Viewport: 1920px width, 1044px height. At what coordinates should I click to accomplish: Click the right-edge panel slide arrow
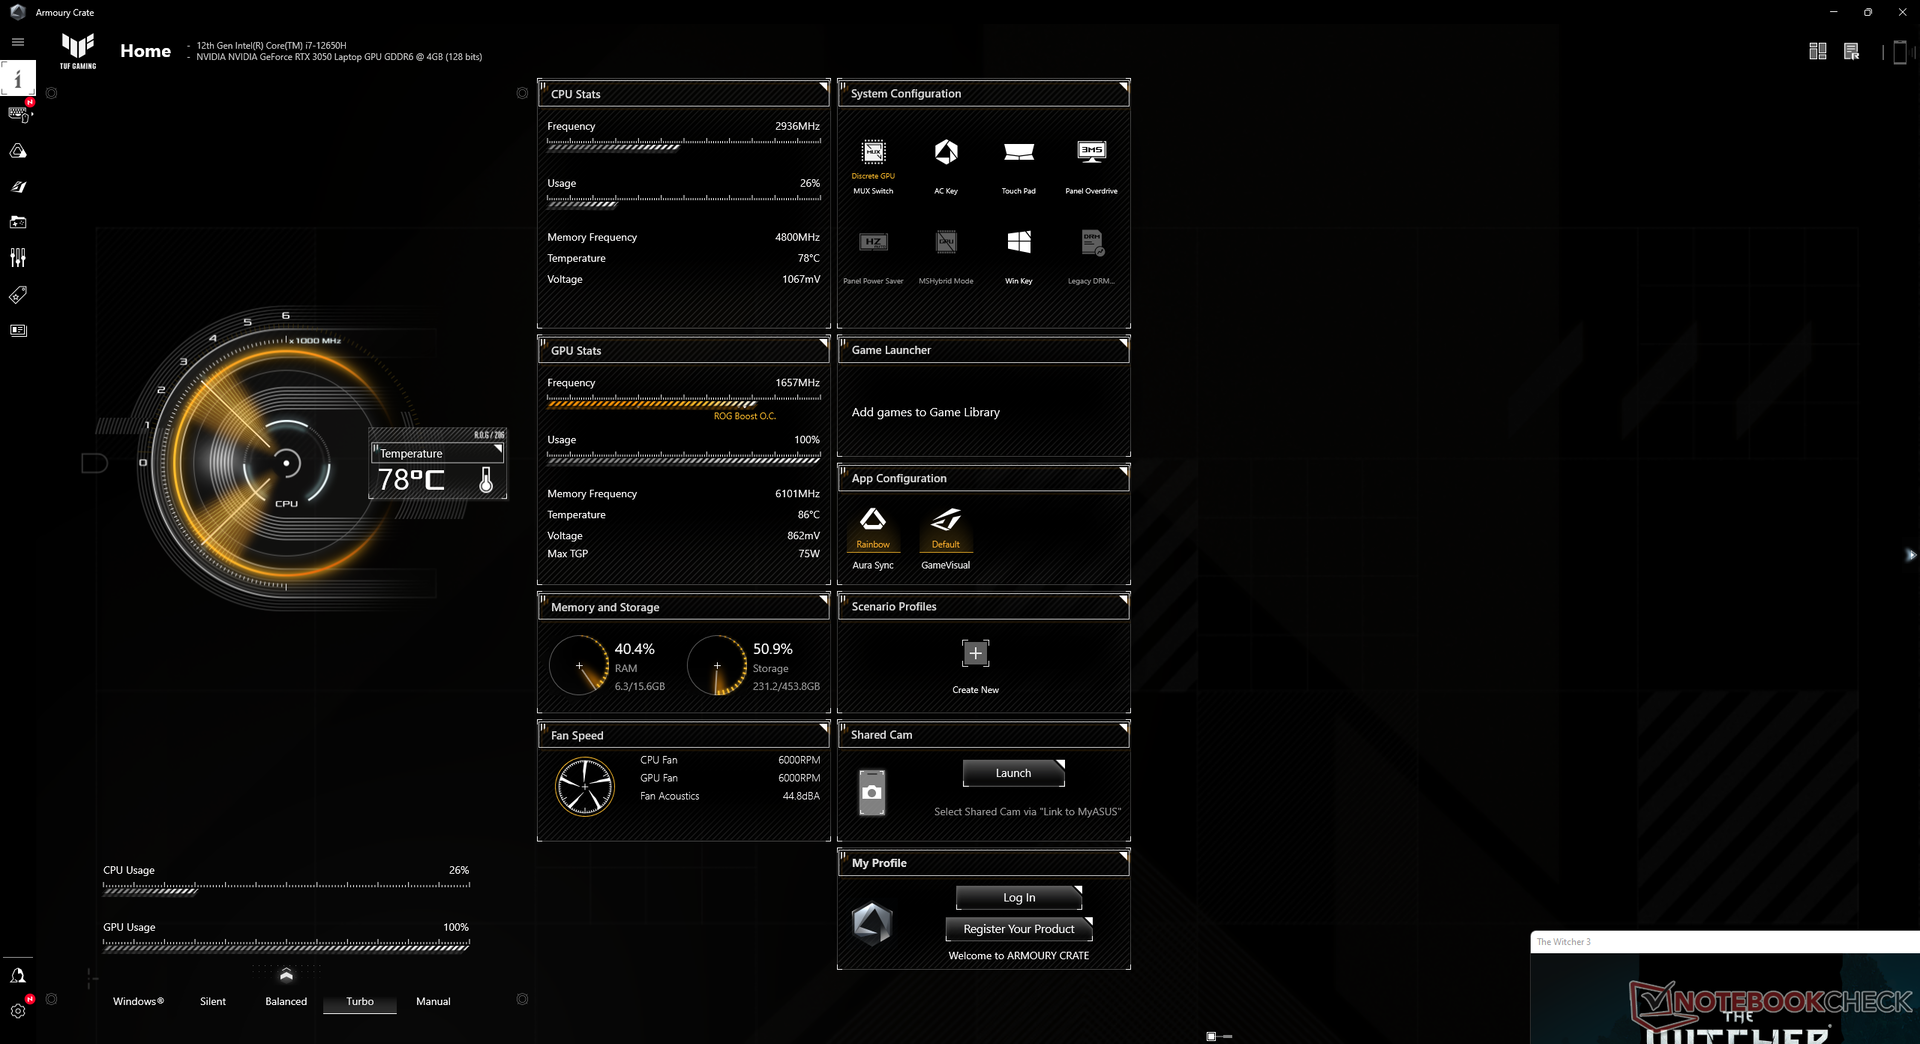(x=1911, y=555)
